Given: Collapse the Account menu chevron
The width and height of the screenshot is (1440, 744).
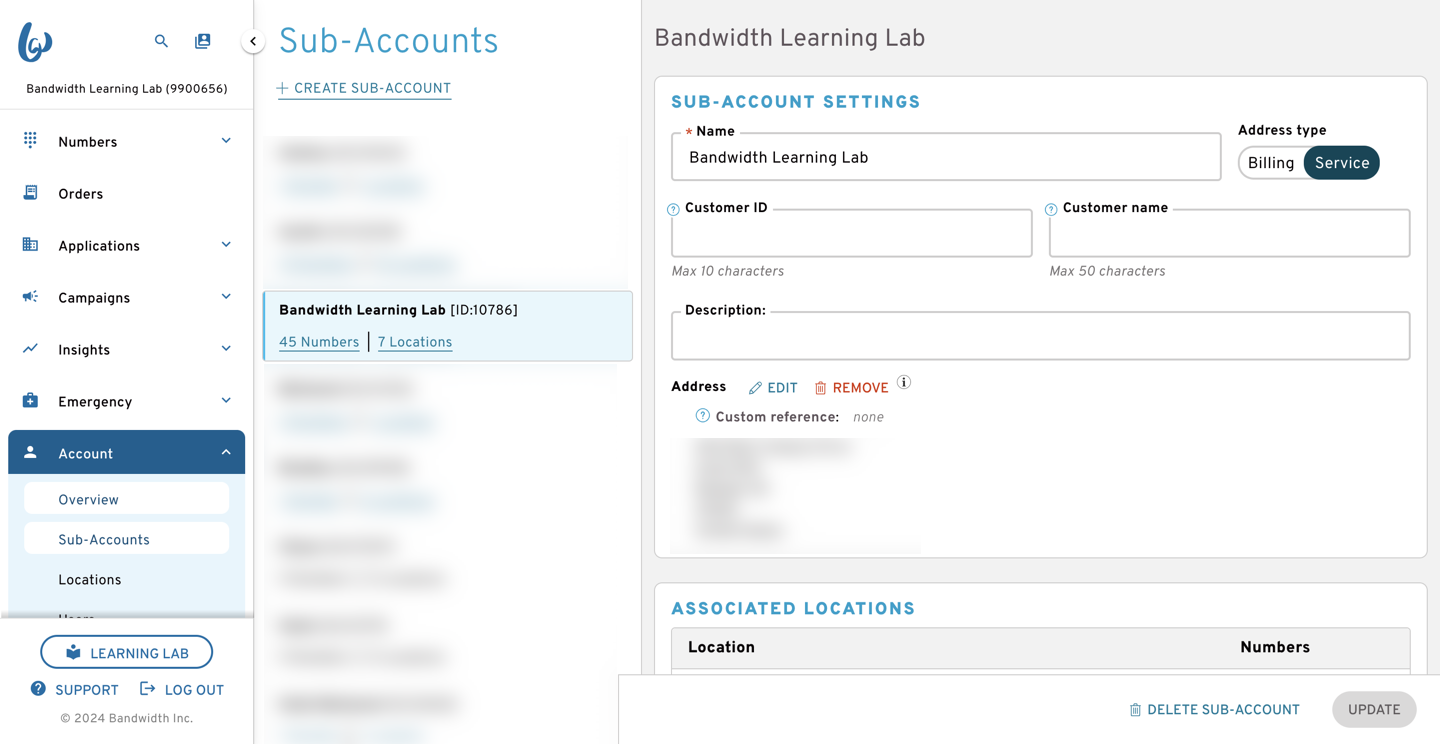Looking at the screenshot, I should [226, 453].
